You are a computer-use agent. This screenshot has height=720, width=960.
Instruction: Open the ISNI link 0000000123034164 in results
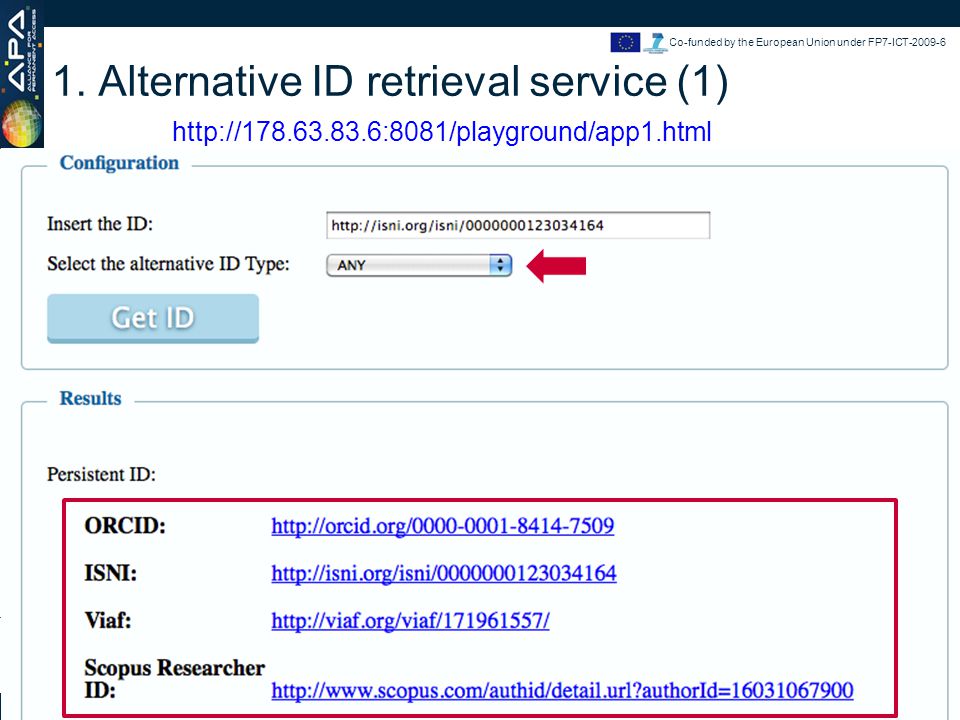(444, 574)
